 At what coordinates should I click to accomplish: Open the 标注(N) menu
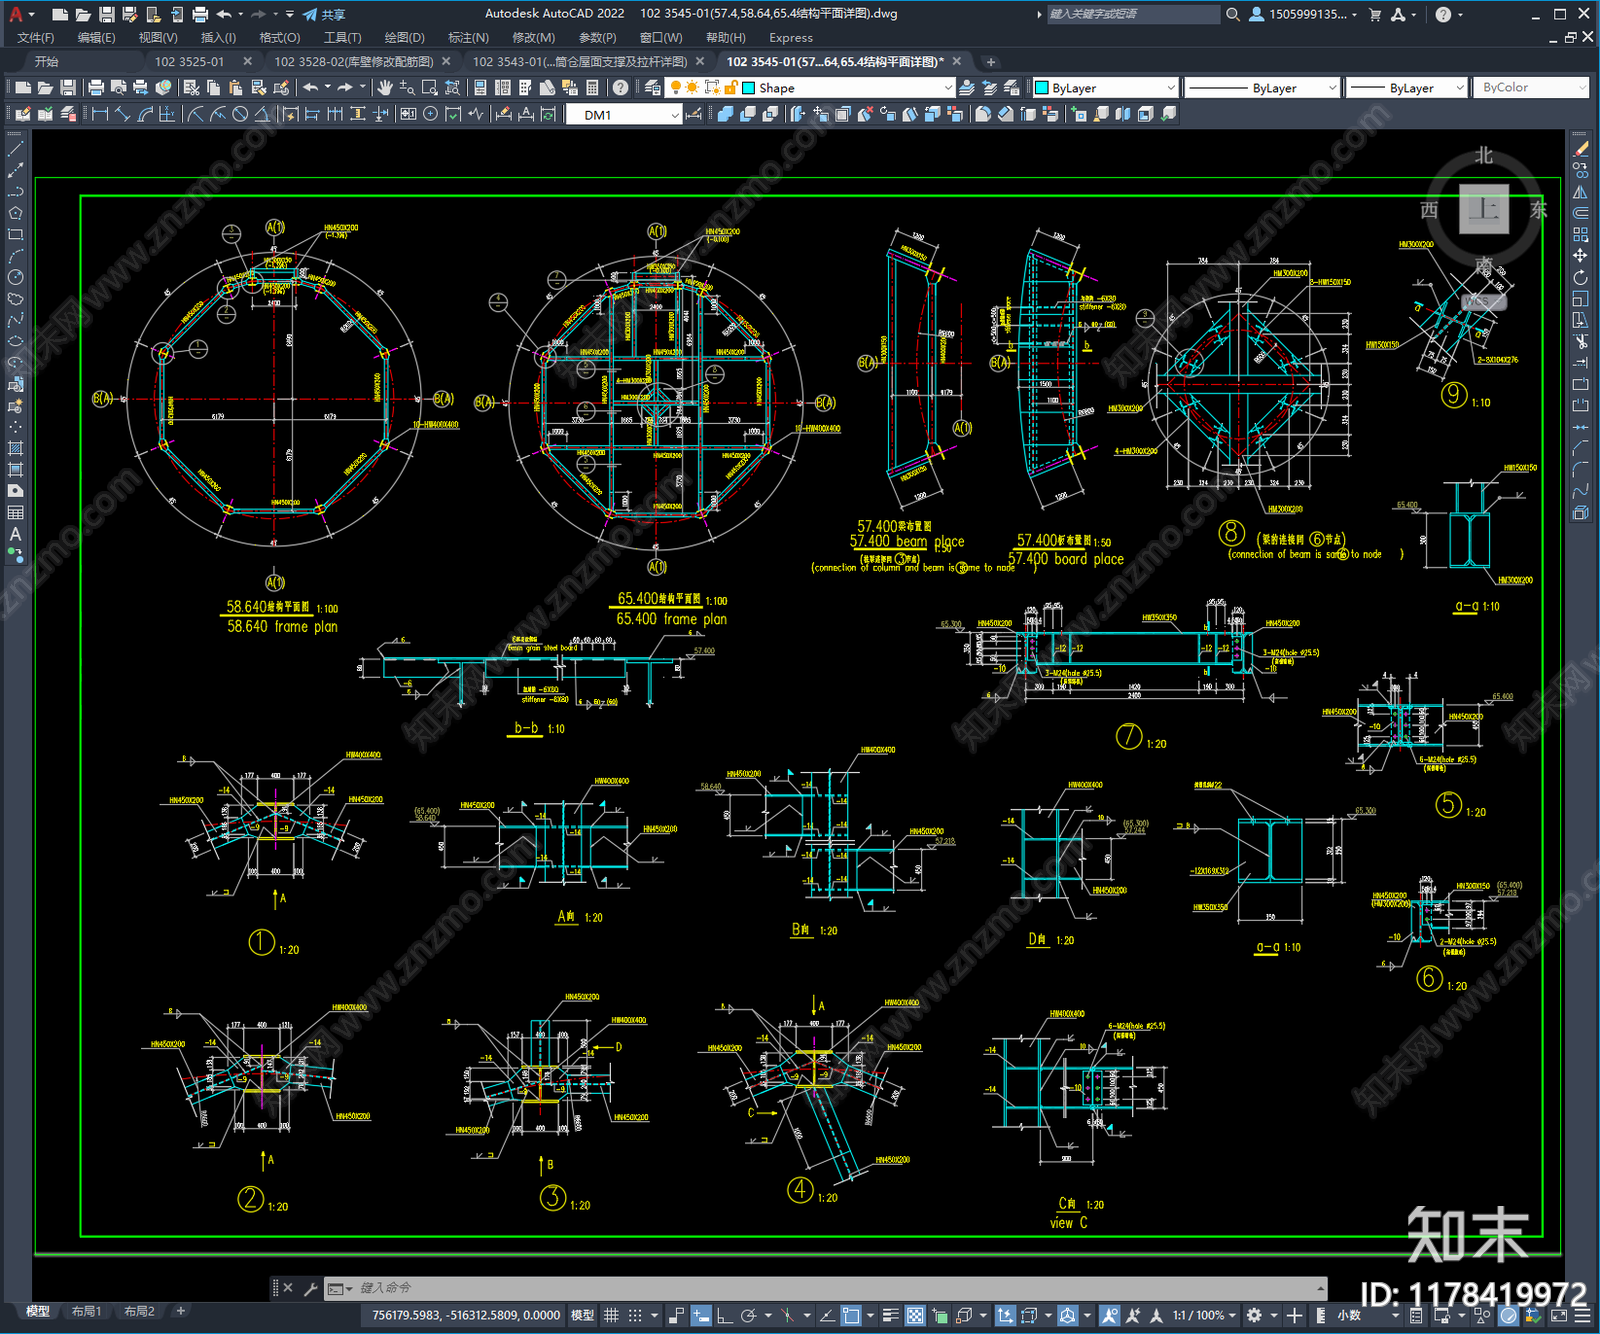coord(468,38)
